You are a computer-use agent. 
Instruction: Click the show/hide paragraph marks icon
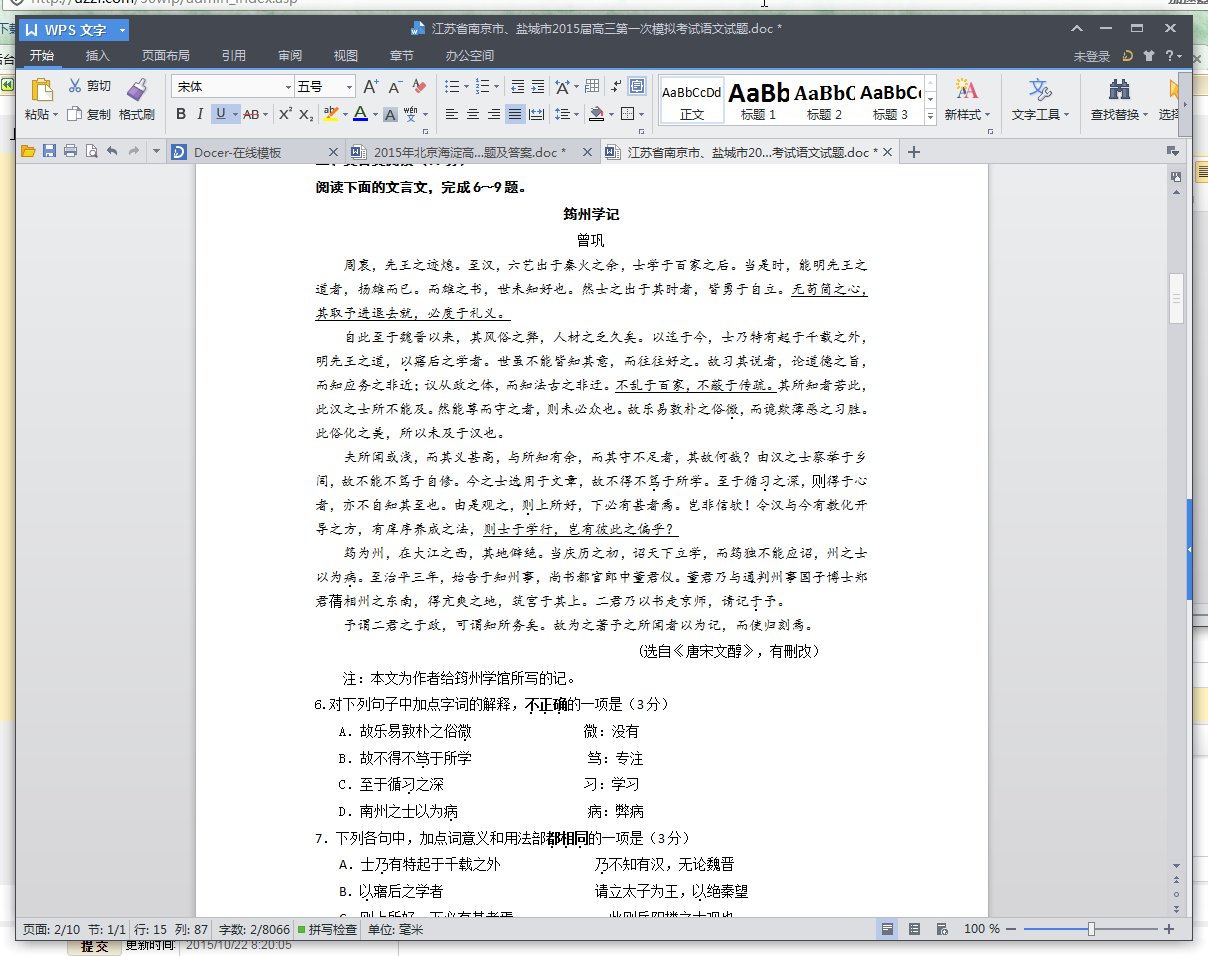click(x=615, y=87)
